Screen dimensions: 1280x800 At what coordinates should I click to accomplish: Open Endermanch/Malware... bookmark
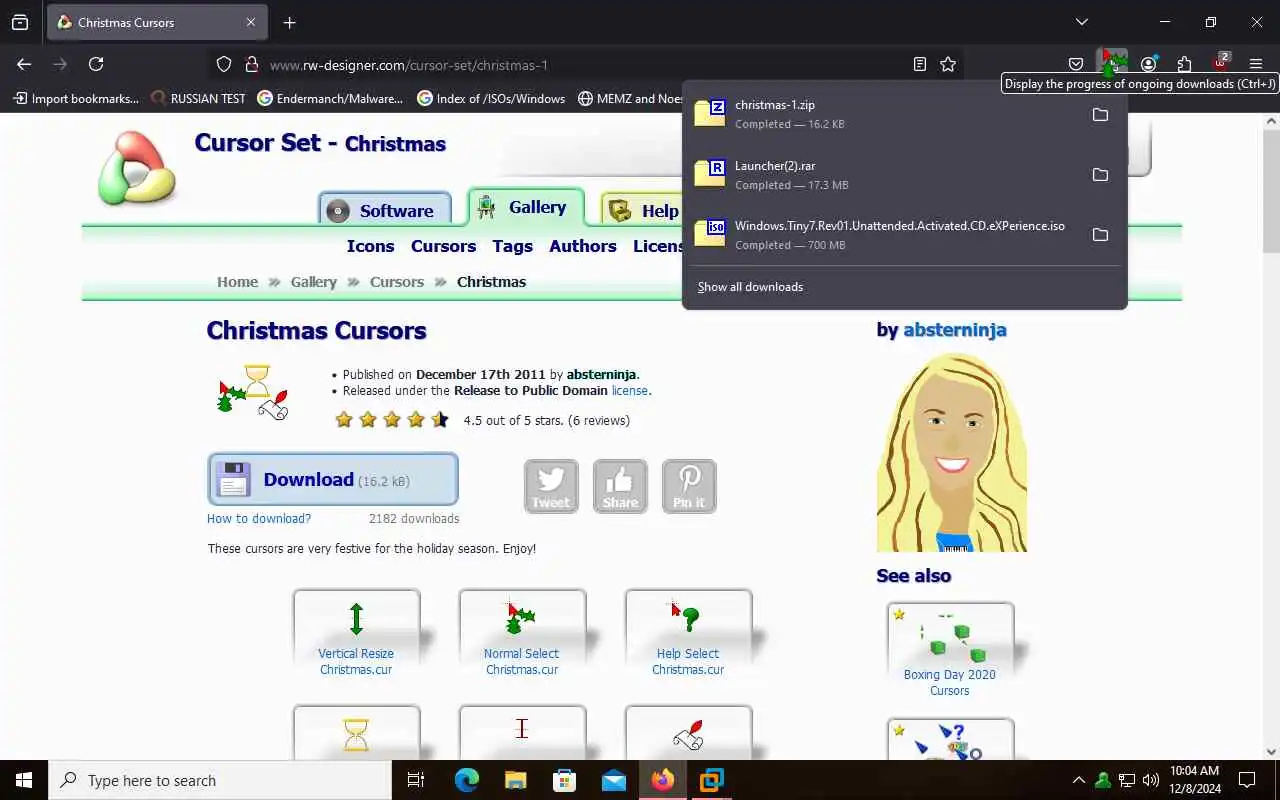click(330, 98)
